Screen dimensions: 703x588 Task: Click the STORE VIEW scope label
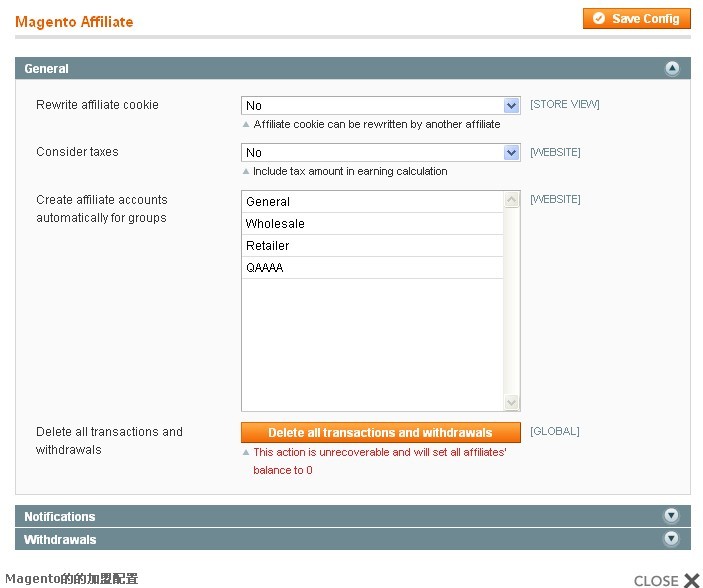point(564,104)
